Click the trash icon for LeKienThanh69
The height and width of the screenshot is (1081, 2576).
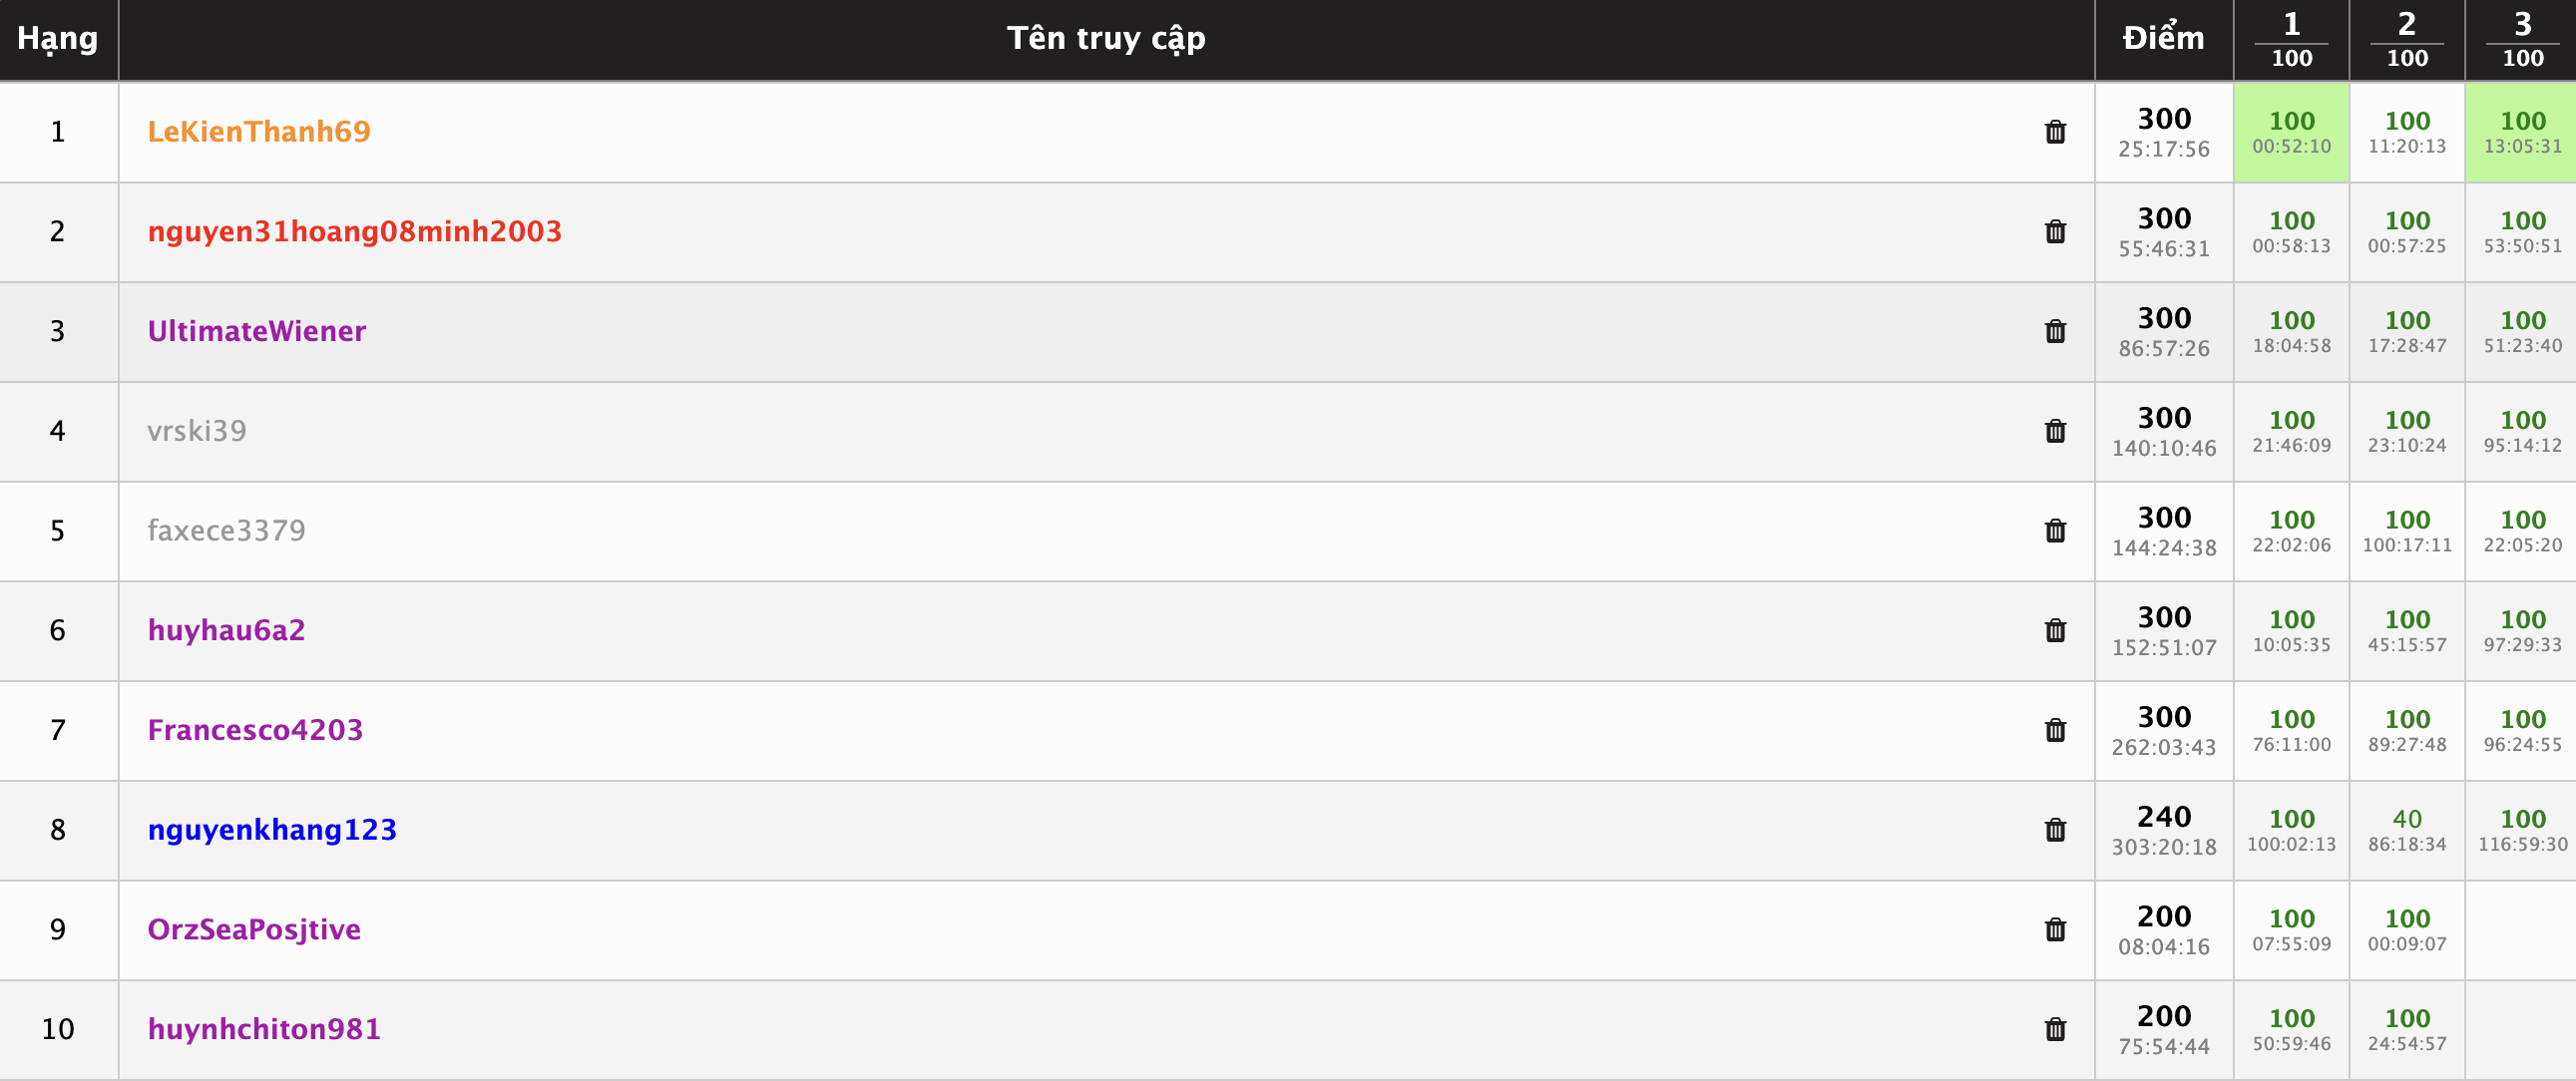click(x=2055, y=132)
